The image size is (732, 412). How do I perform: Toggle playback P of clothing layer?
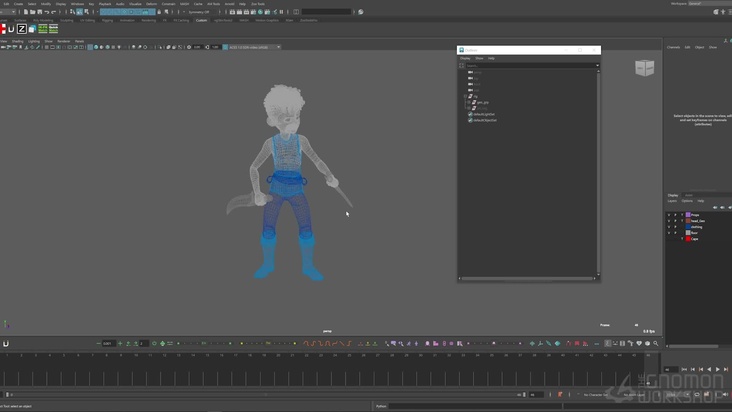pyautogui.click(x=675, y=227)
